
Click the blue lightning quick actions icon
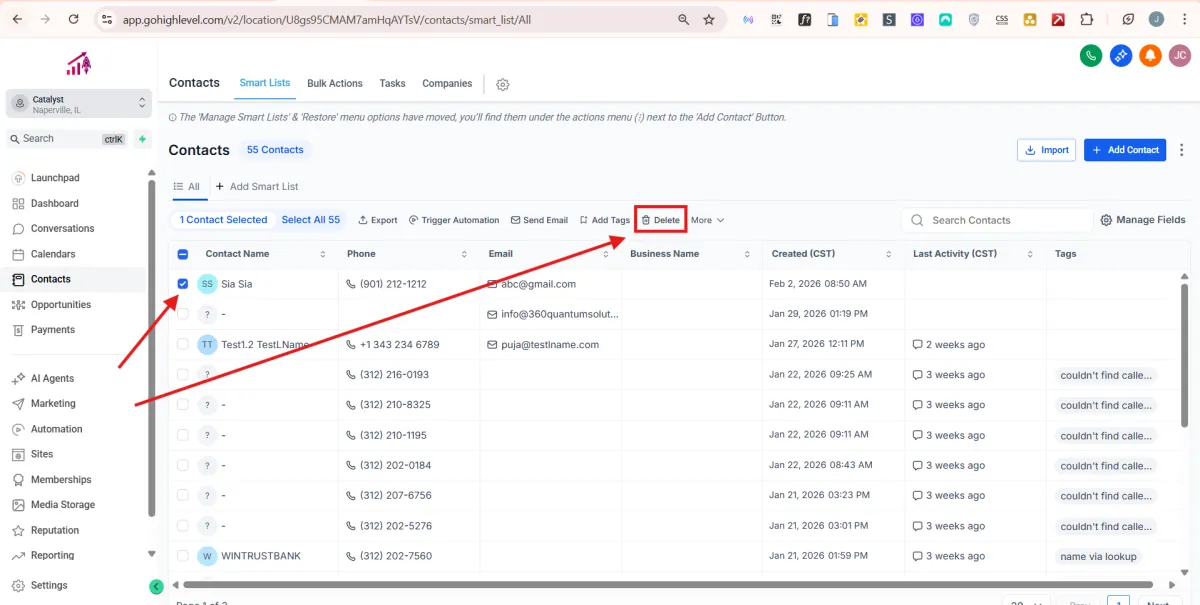point(1121,56)
